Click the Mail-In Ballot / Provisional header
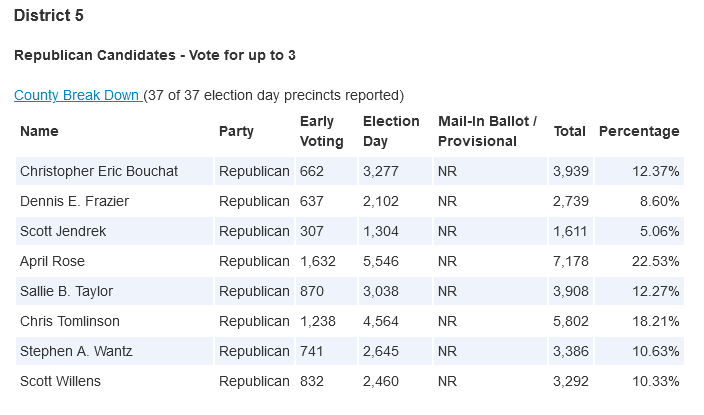This screenshot has width=704, height=415. [487, 131]
